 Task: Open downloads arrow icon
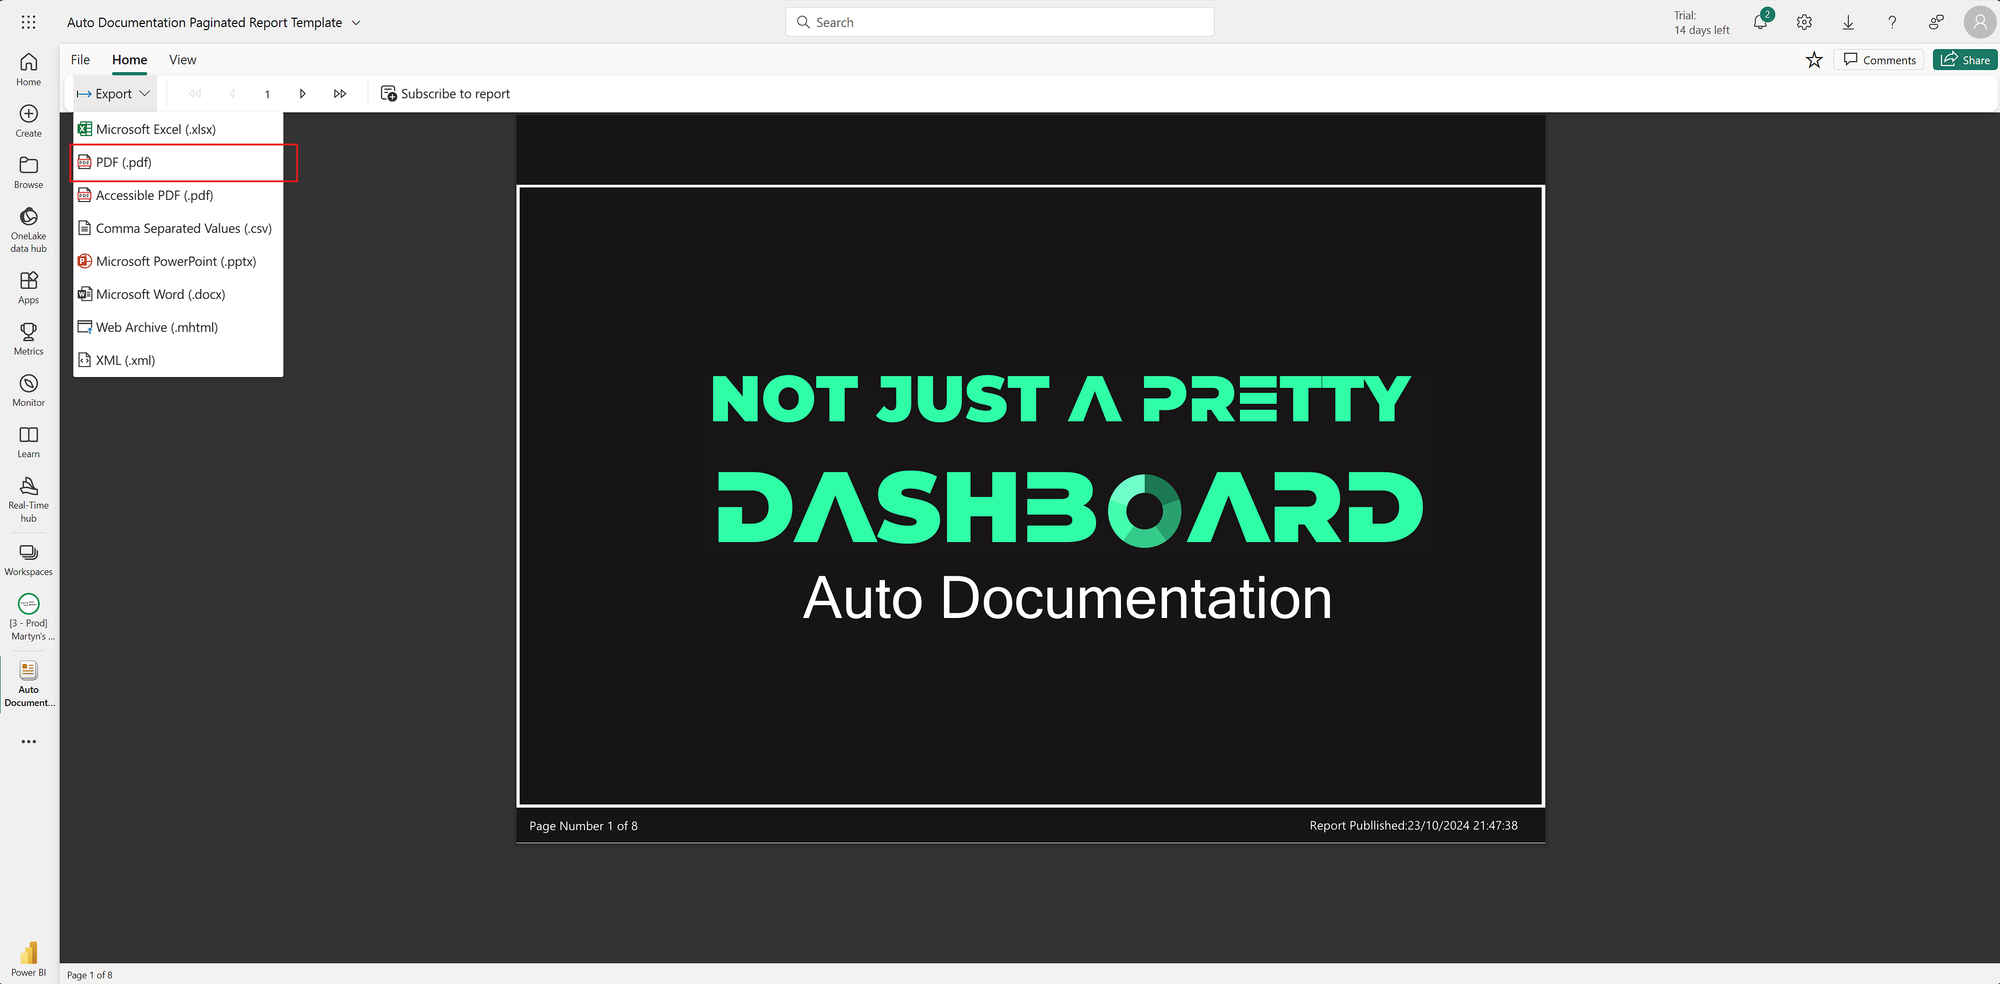[x=1848, y=22]
